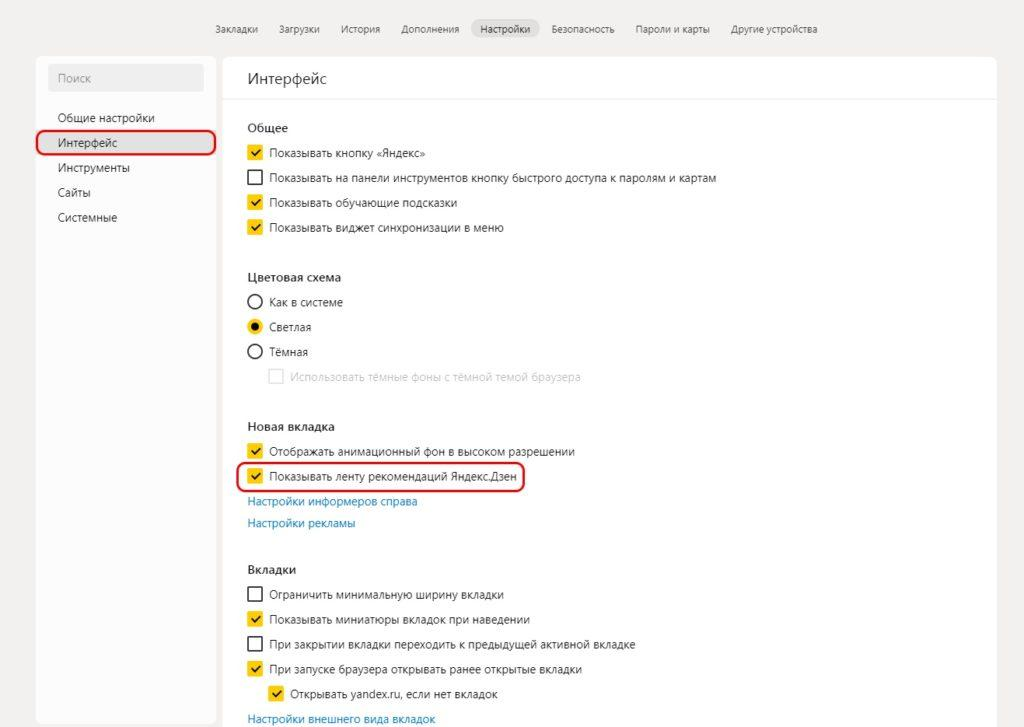The width and height of the screenshot is (1024, 727).
Task: Click the Вкладки section heading
Action: click(x=272, y=570)
